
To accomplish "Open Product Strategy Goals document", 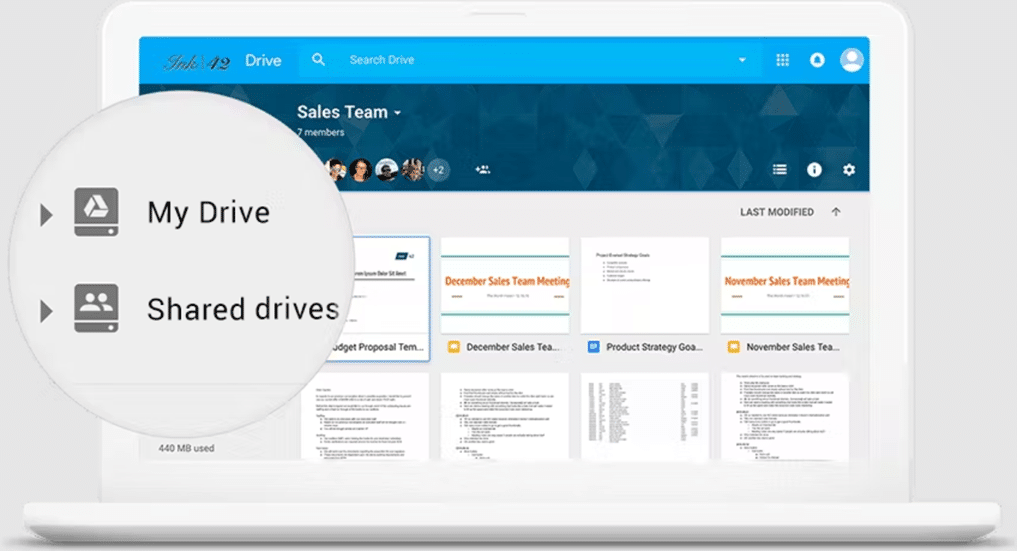I will [x=645, y=285].
